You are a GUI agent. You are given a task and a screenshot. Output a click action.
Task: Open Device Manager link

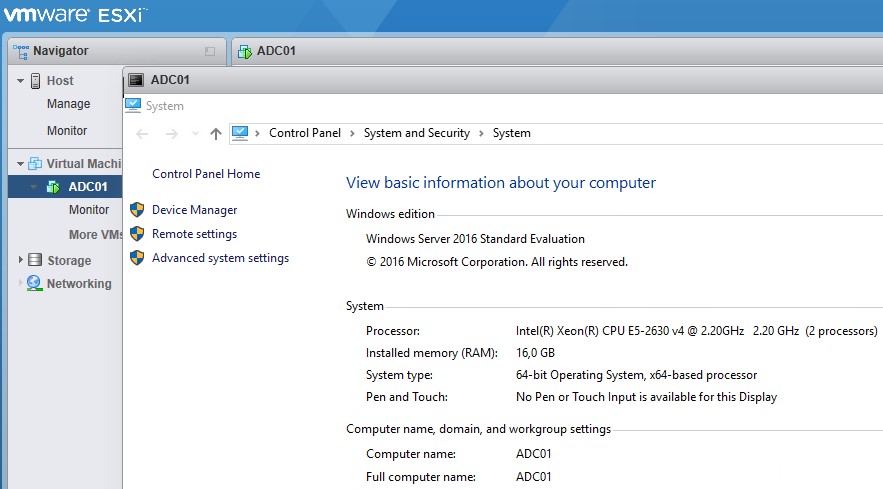pos(194,210)
